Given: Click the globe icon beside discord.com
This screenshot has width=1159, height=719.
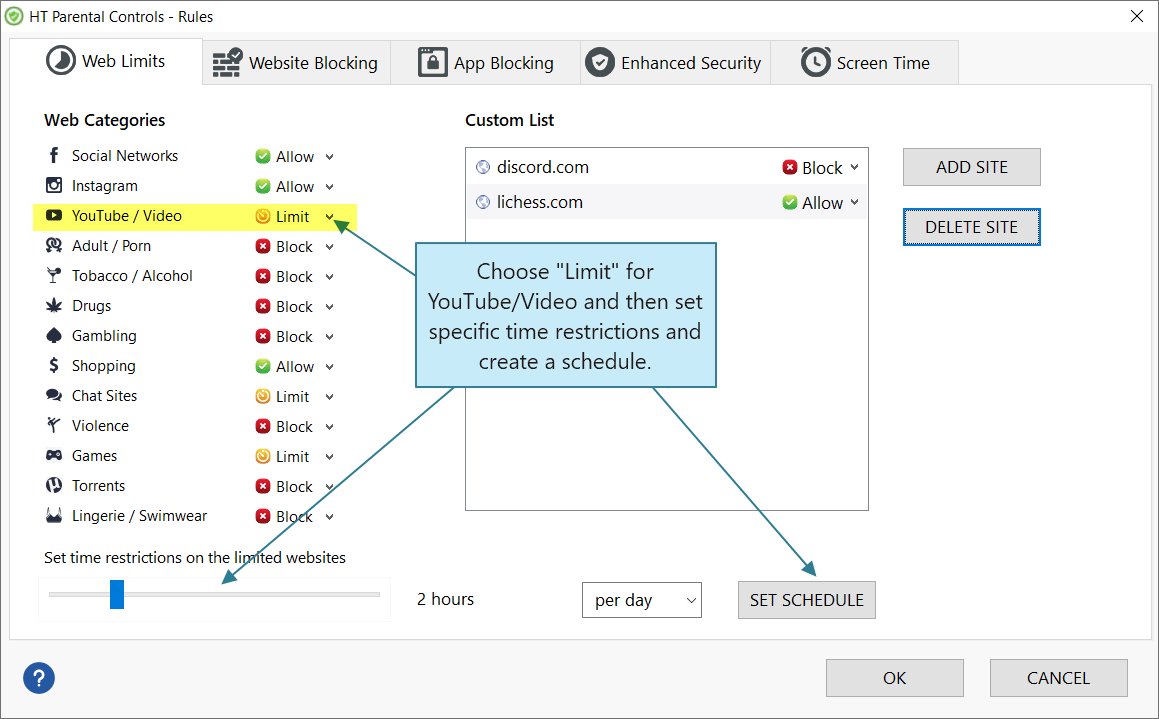Looking at the screenshot, I should click(483, 167).
